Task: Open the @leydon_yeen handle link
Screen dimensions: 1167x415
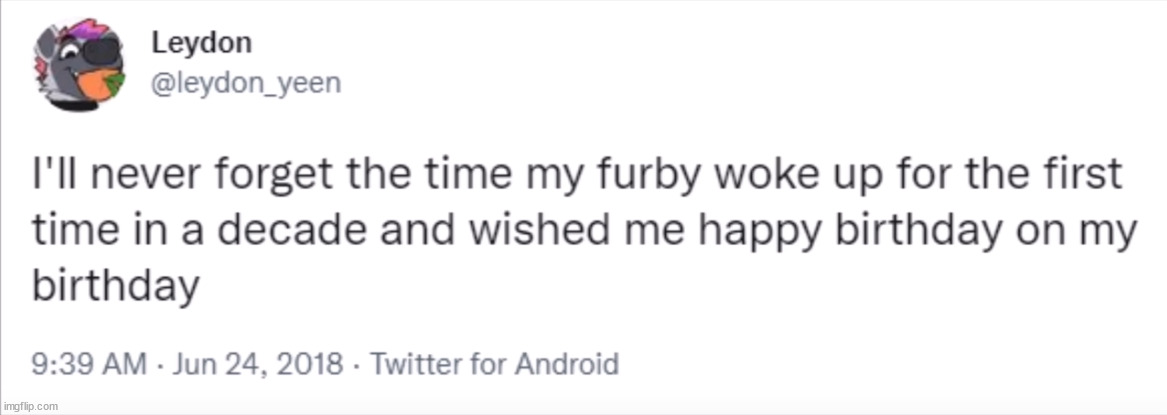Action: click(246, 84)
